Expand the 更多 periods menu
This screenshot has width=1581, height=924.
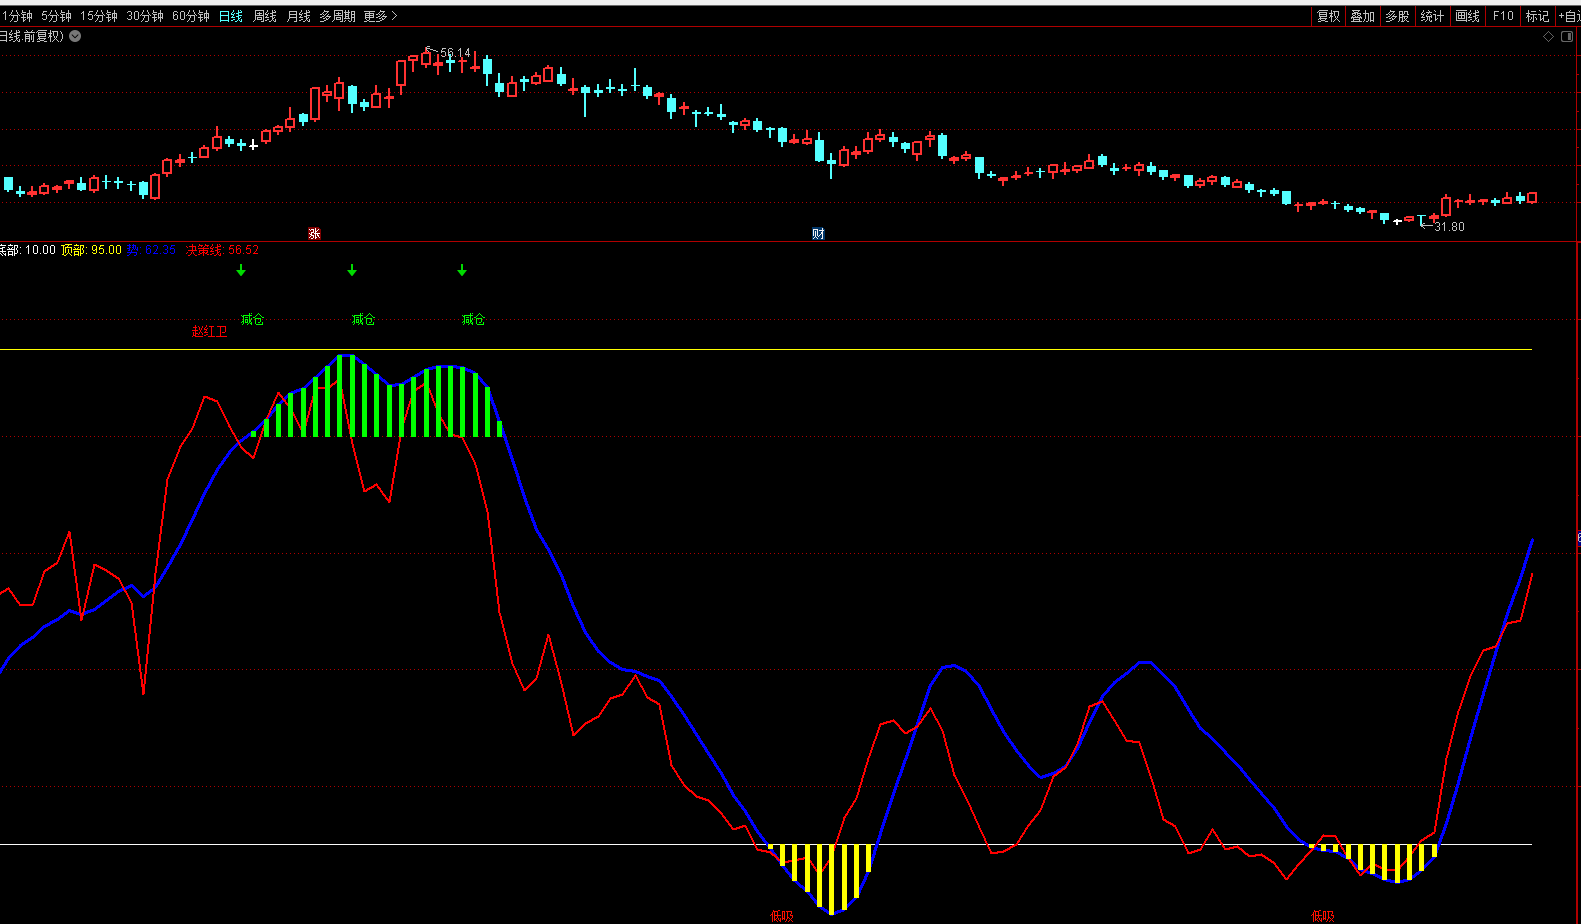coord(380,16)
